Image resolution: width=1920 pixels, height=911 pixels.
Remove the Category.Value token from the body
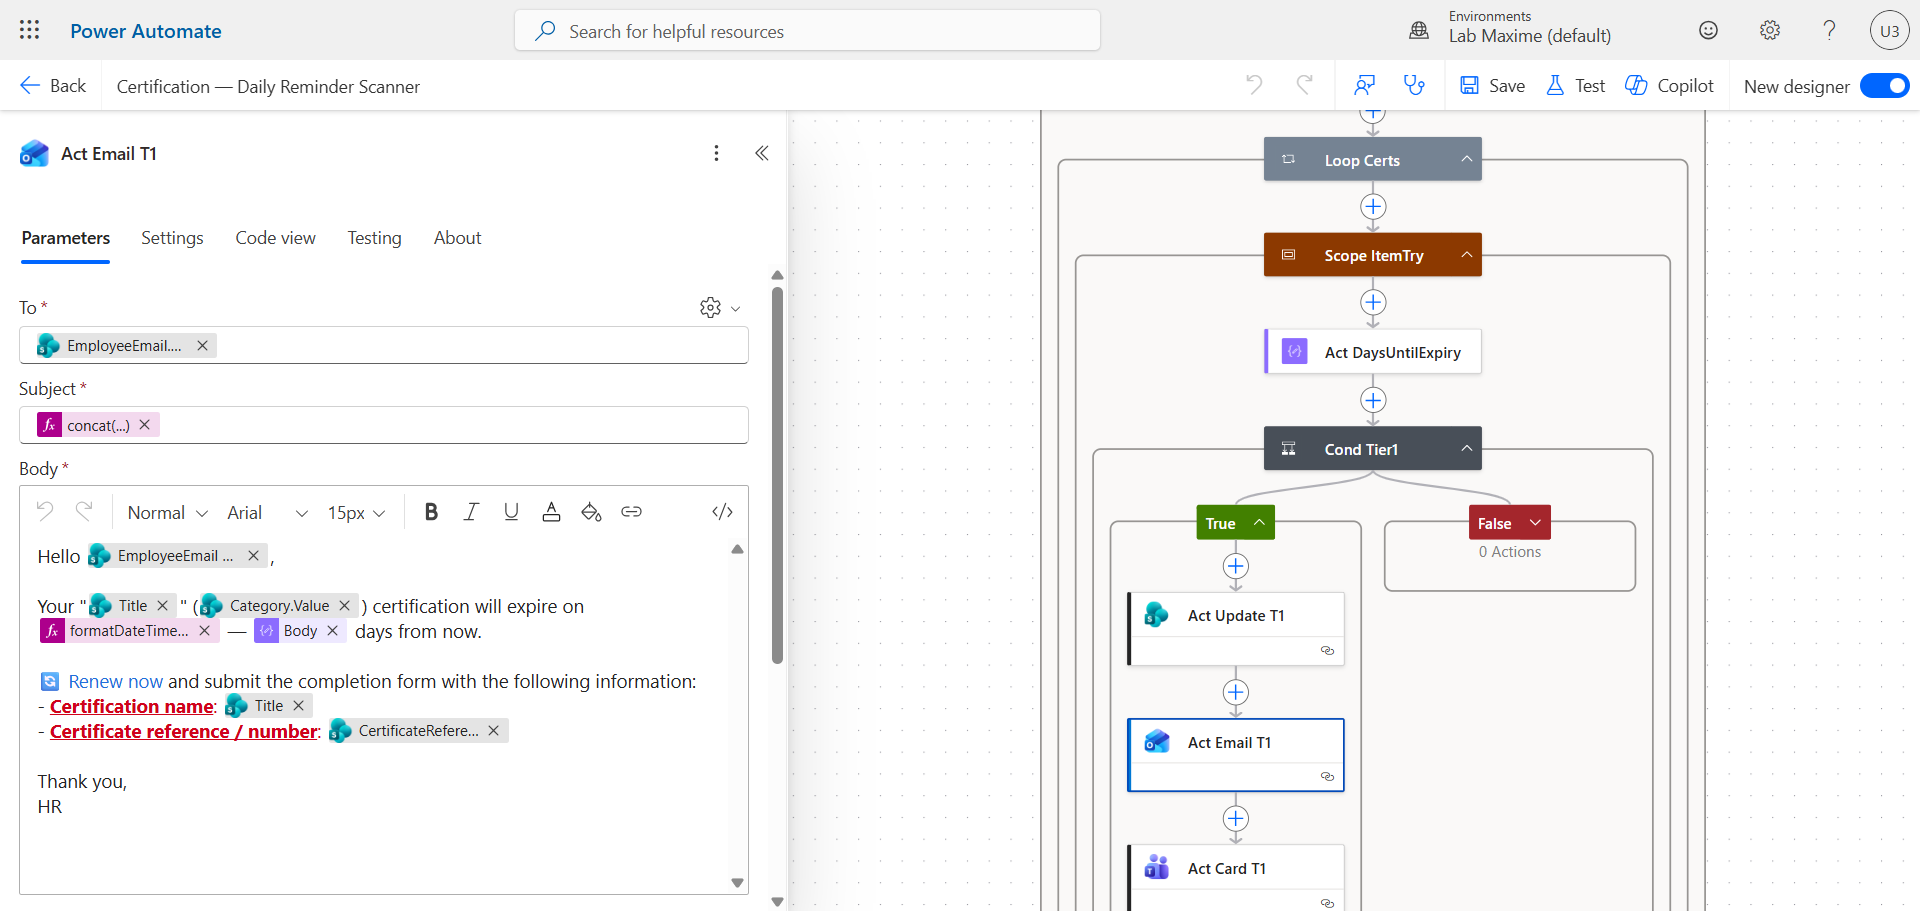(x=344, y=605)
